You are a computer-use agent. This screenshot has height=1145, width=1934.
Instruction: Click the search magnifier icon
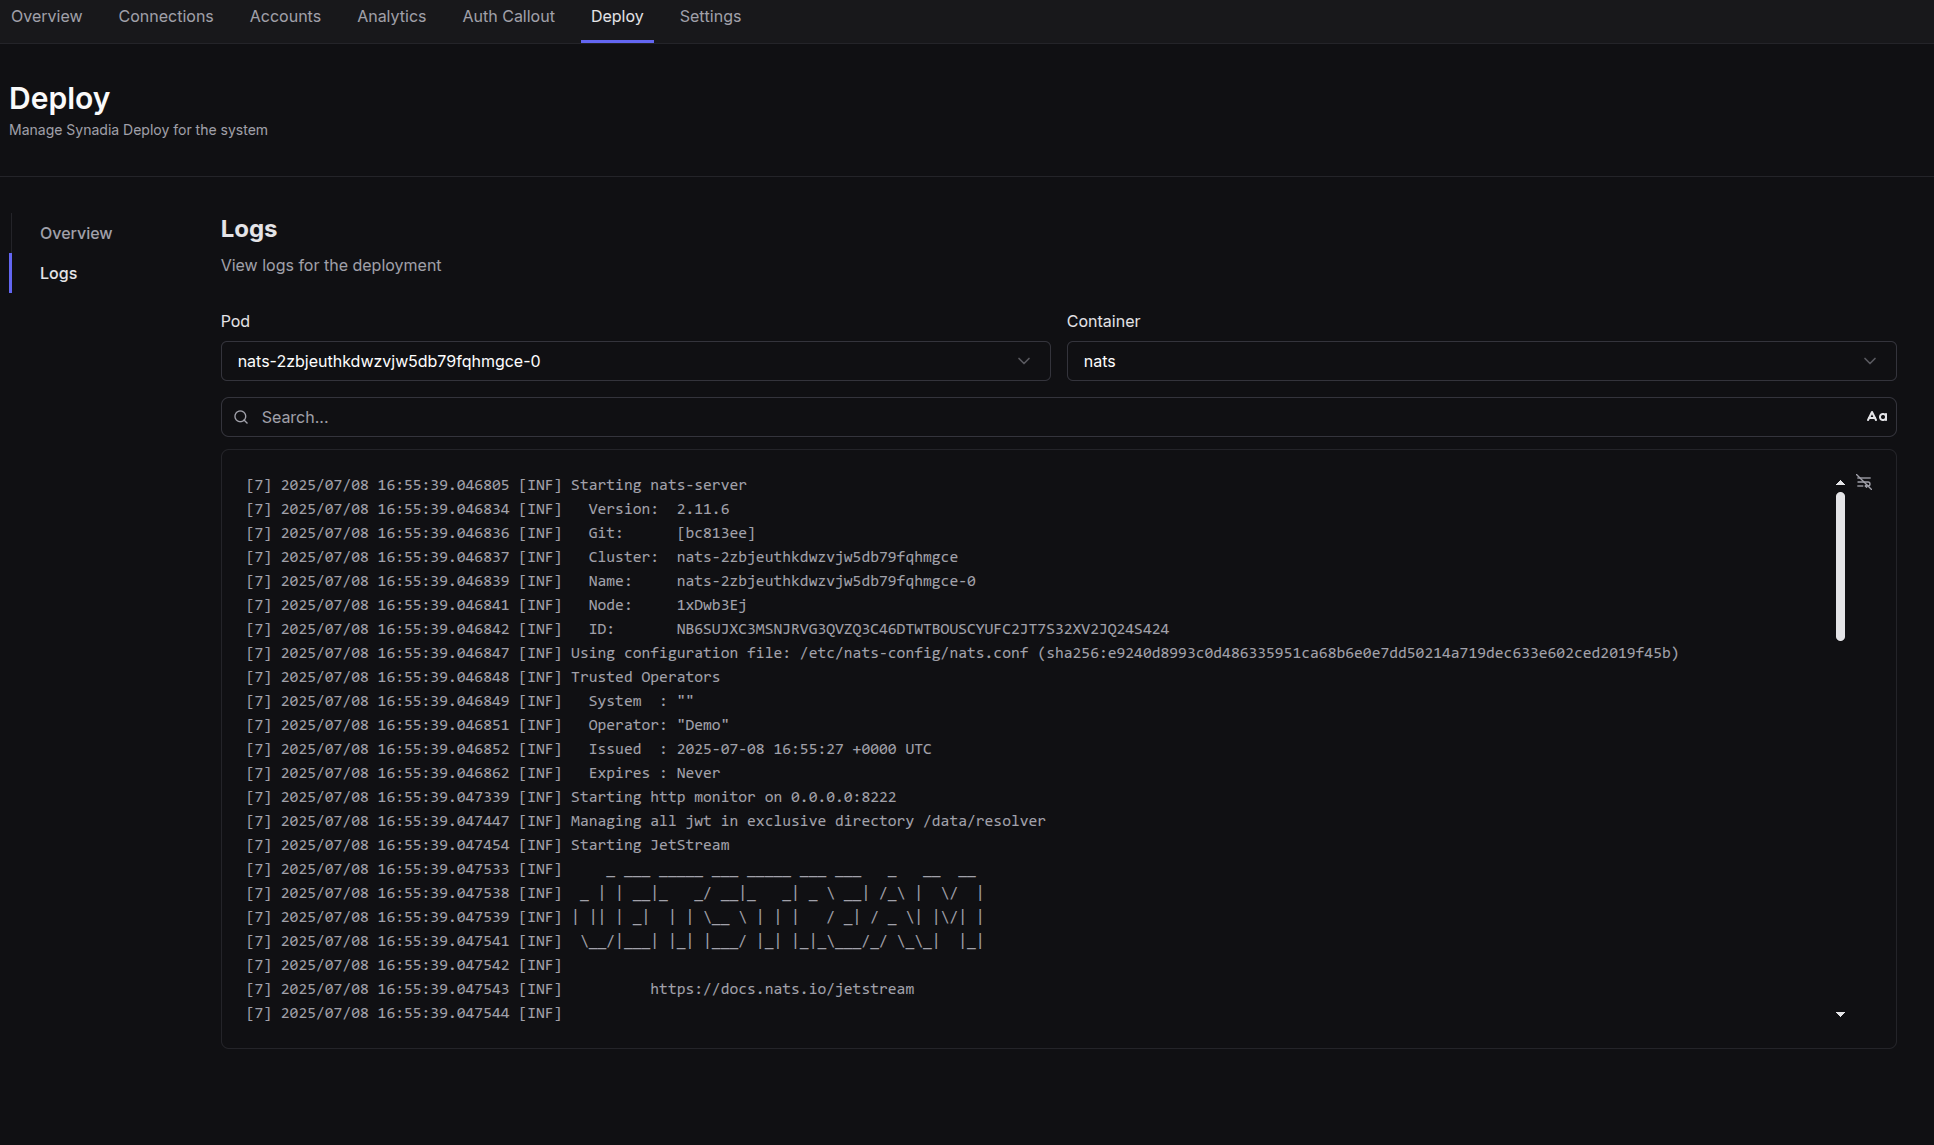[x=241, y=417]
